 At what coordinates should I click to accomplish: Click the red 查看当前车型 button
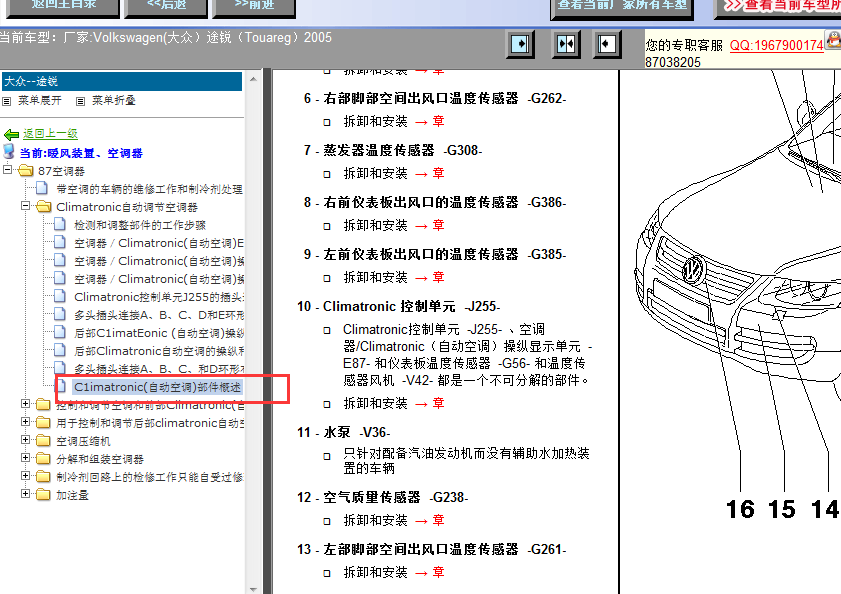point(778,8)
